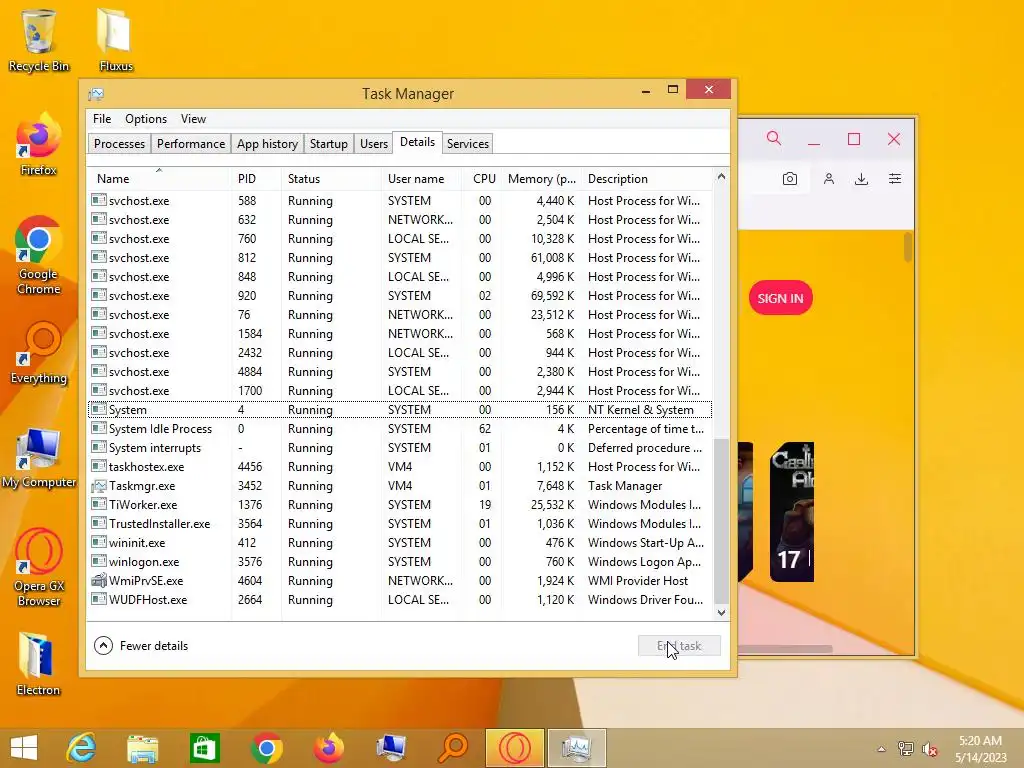This screenshot has width=1024, height=768.
Task: Select the winlogon.exe process
Action: point(400,562)
